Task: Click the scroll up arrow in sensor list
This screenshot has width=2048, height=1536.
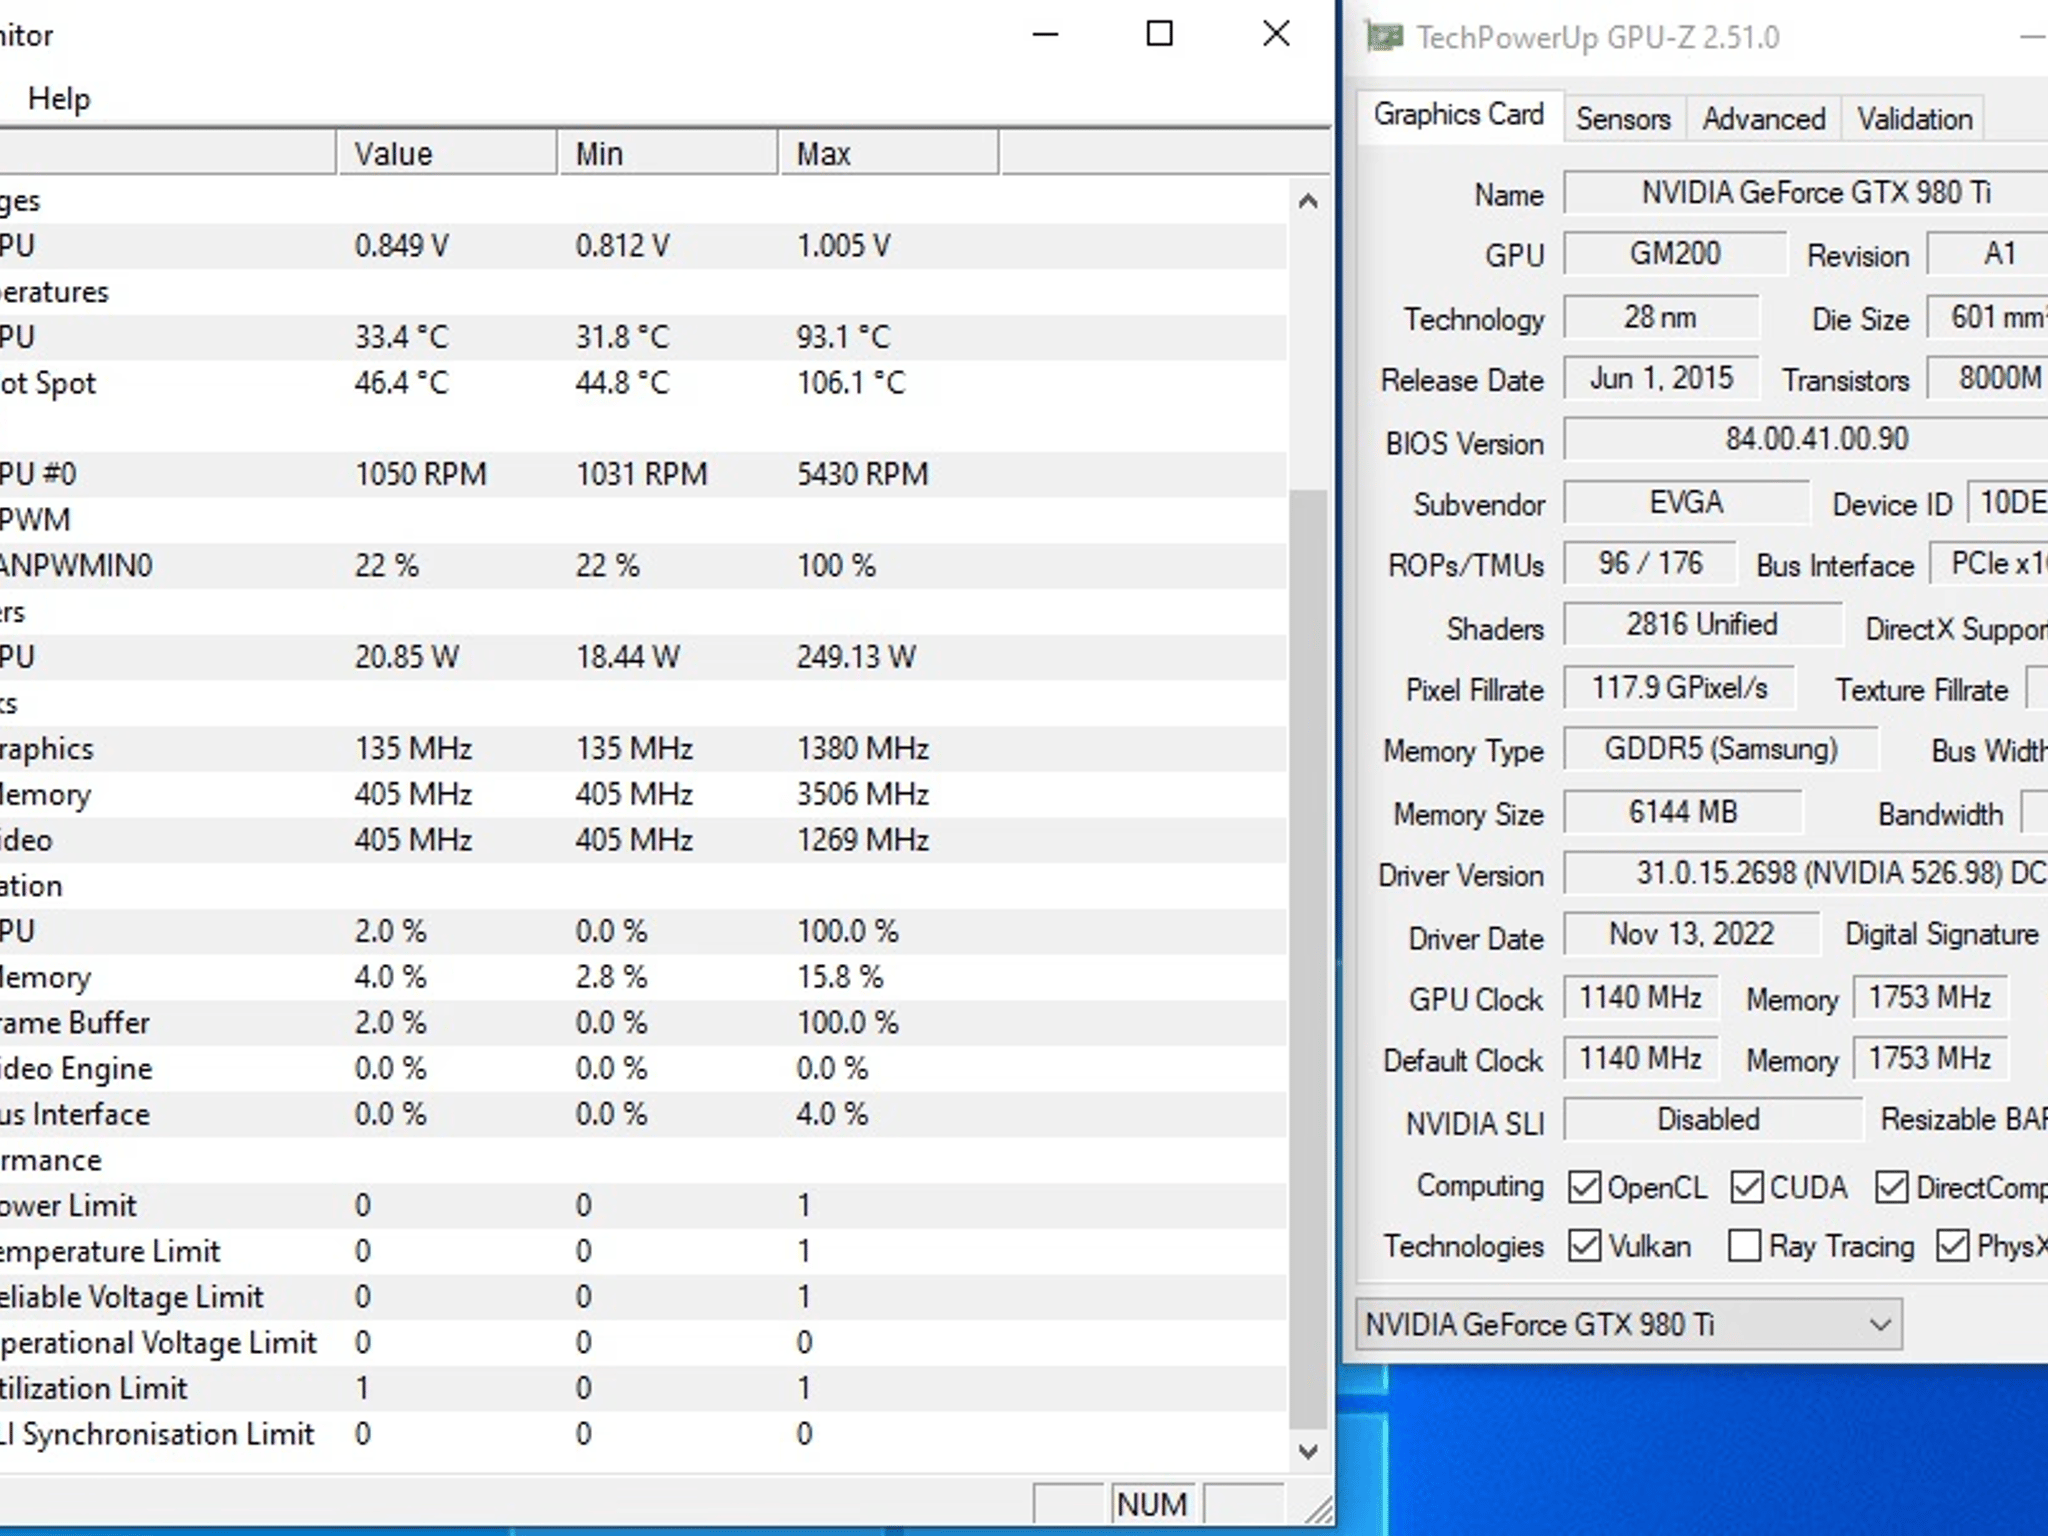Action: coord(1307,201)
